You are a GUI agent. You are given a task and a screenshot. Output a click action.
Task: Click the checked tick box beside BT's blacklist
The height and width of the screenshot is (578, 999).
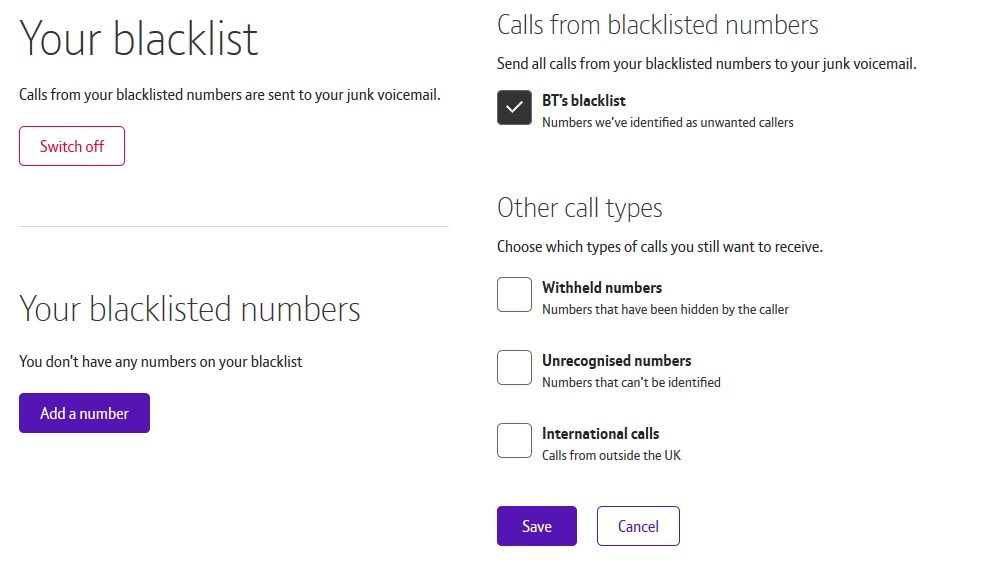(514, 107)
